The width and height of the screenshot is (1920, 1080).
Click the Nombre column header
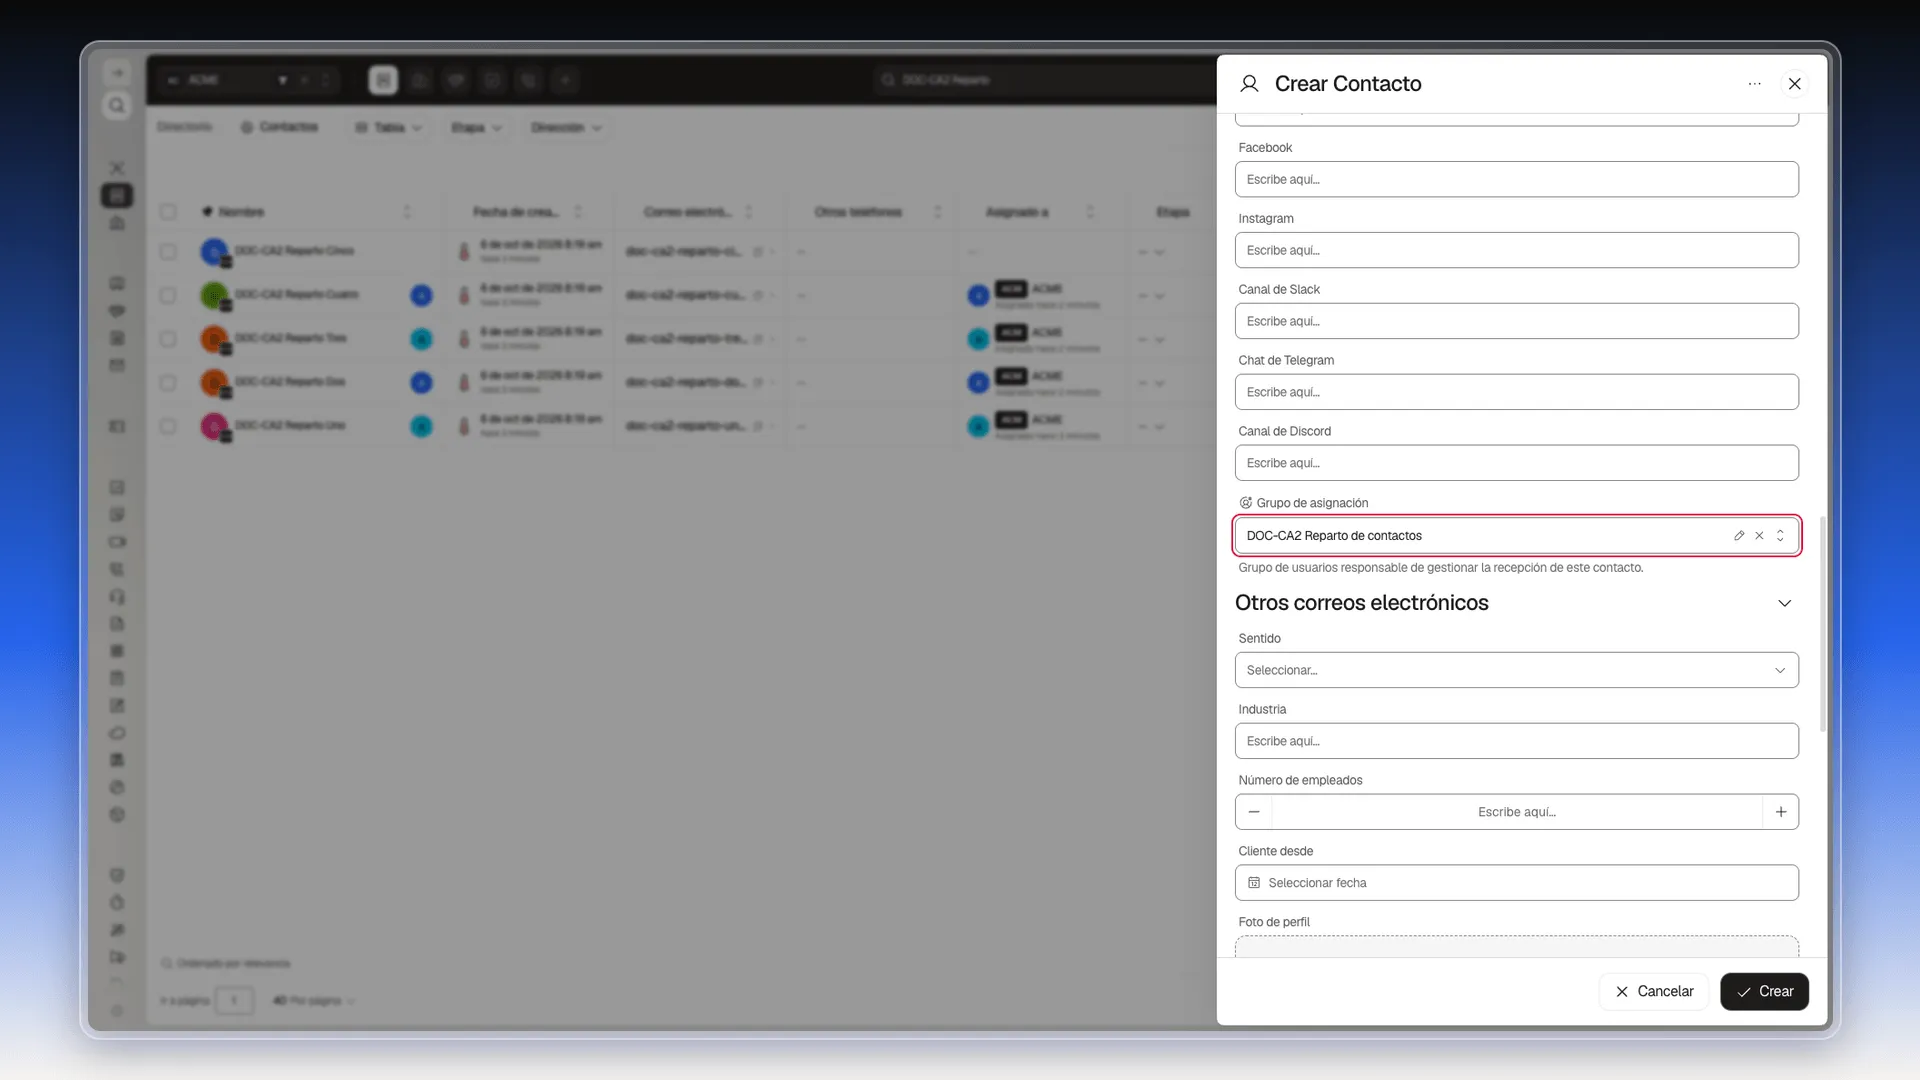pos(241,212)
